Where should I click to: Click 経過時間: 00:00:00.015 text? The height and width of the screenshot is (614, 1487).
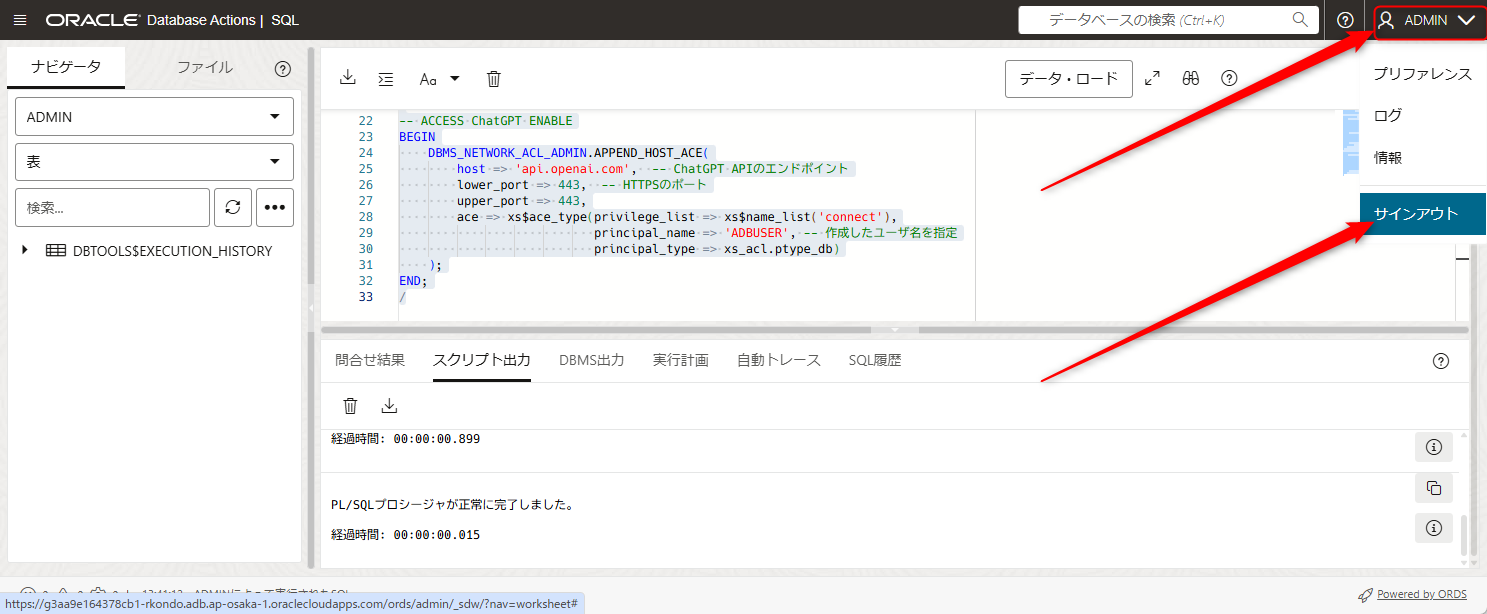pos(405,535)
